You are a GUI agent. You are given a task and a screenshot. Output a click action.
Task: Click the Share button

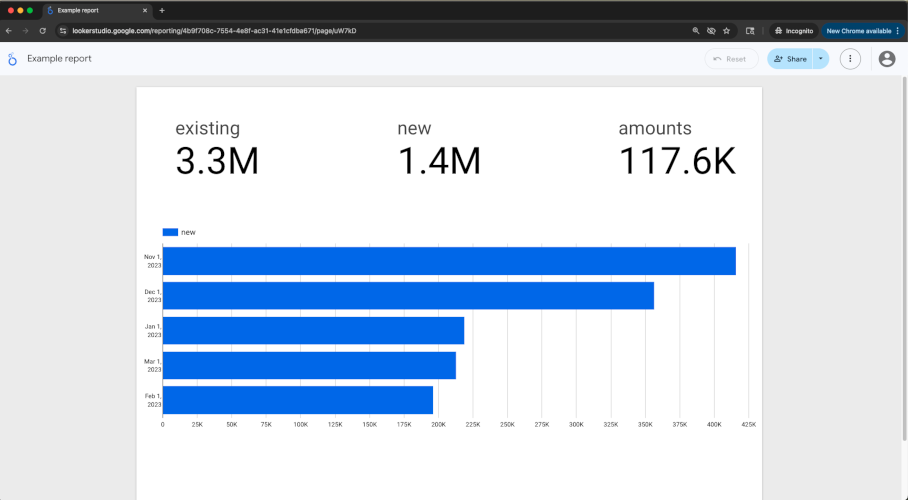[790, 59]
